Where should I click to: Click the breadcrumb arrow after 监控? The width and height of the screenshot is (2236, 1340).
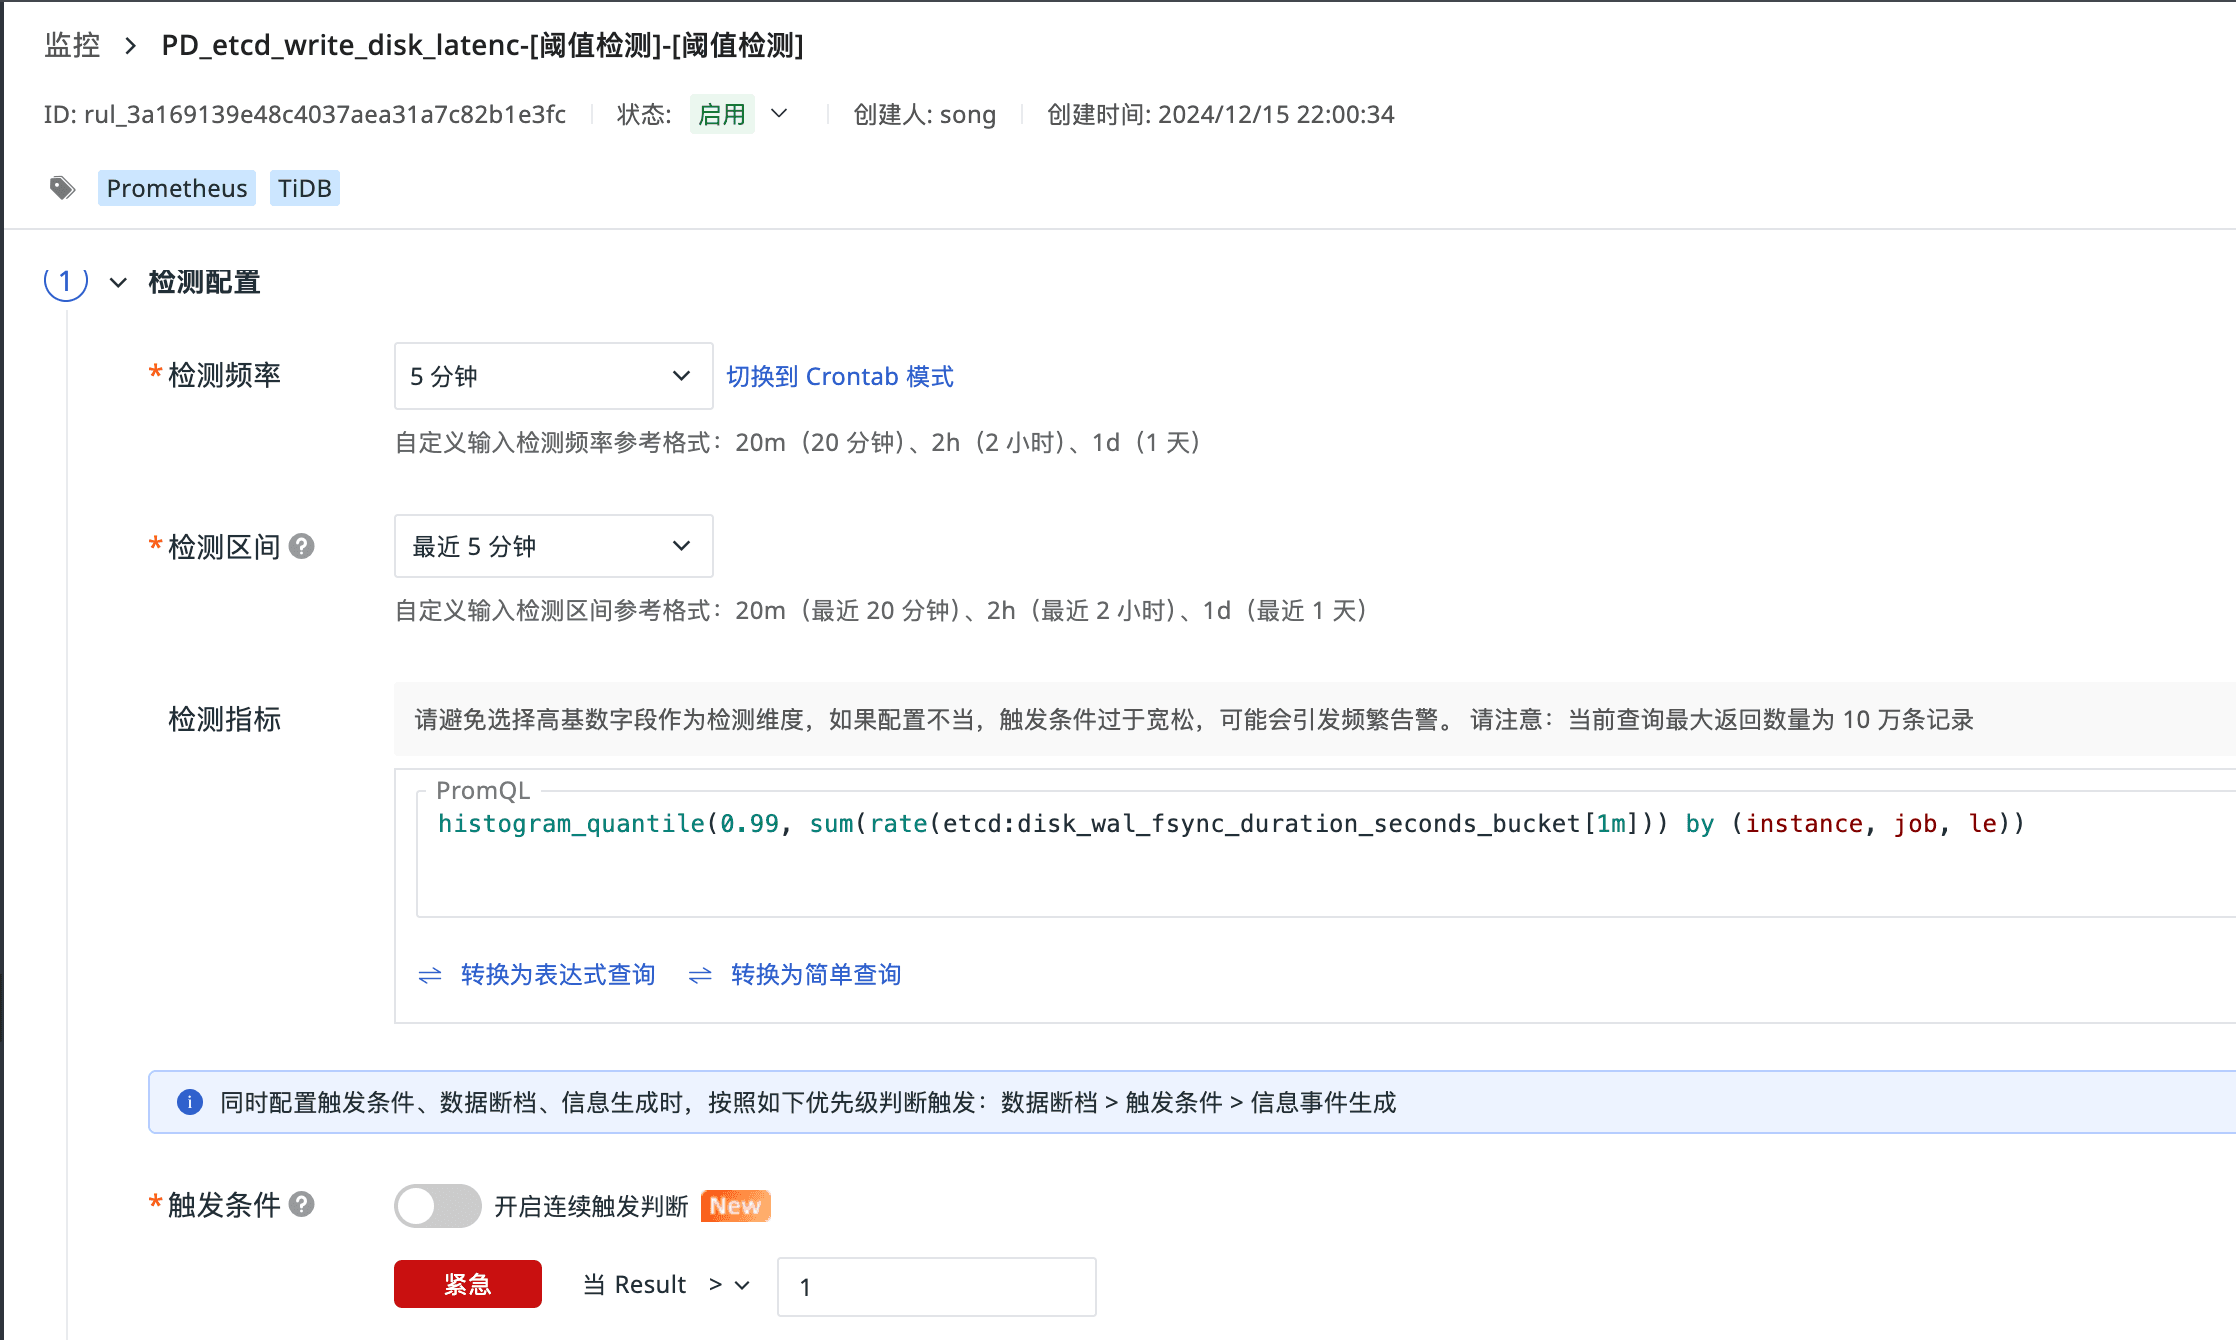click(x=130, y=46)
